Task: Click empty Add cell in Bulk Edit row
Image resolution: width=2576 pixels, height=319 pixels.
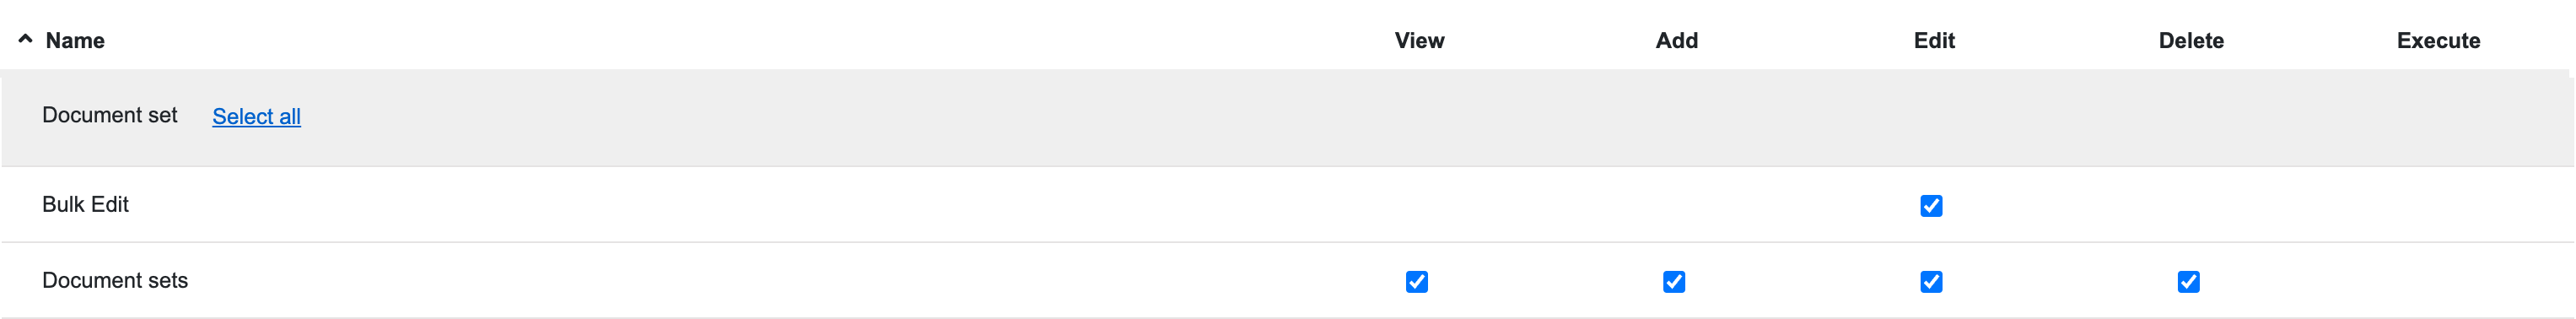Action: tap(1674, 205)
